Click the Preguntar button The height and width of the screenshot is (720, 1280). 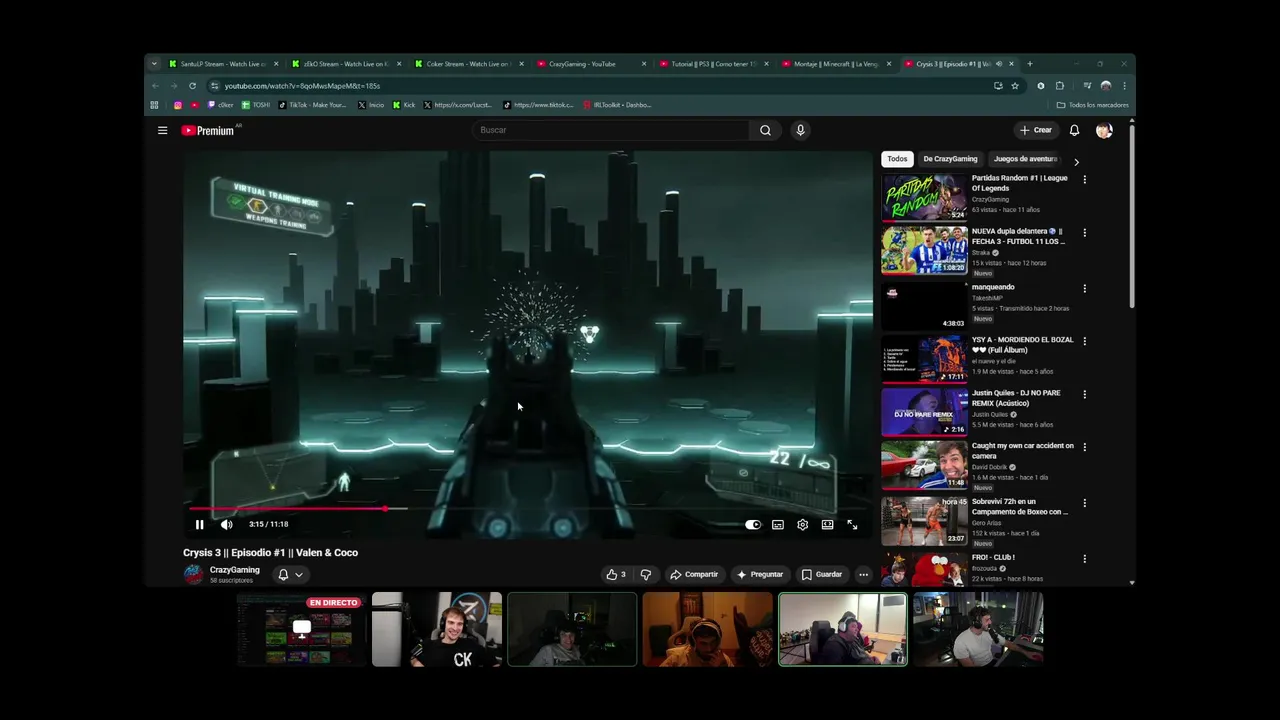(760, 574)
